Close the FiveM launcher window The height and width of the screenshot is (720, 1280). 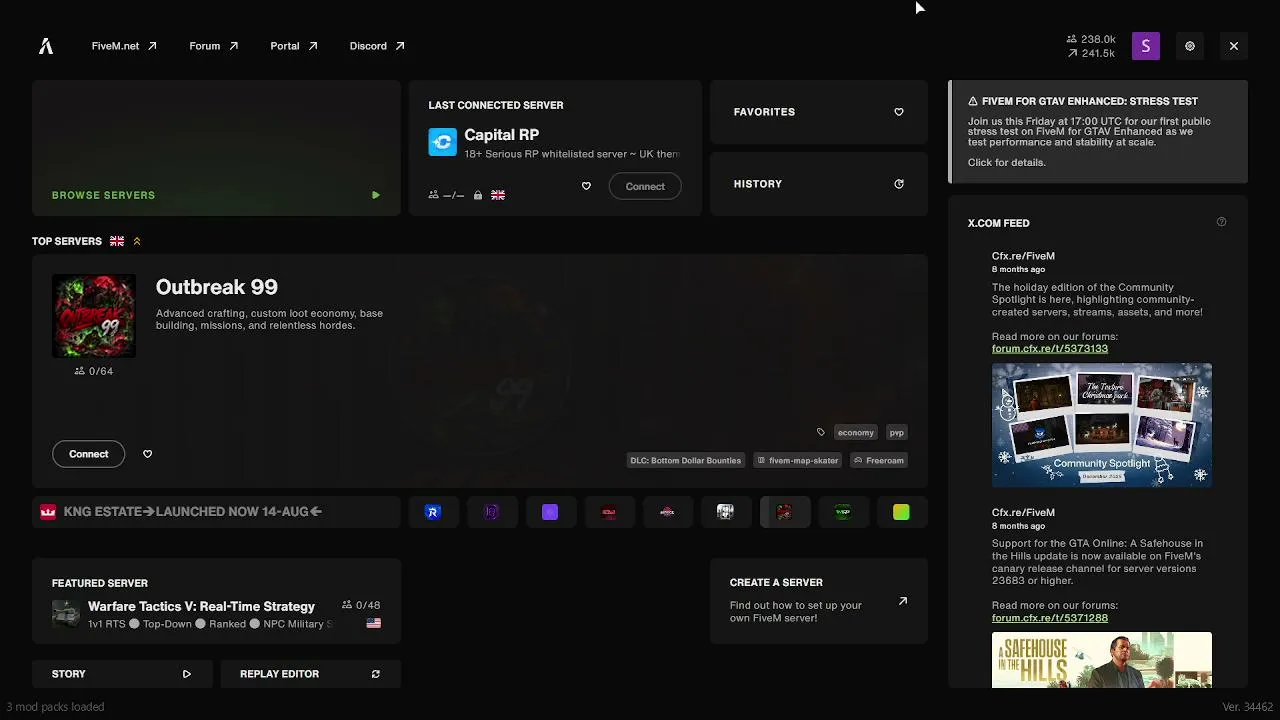[1234, 46]
